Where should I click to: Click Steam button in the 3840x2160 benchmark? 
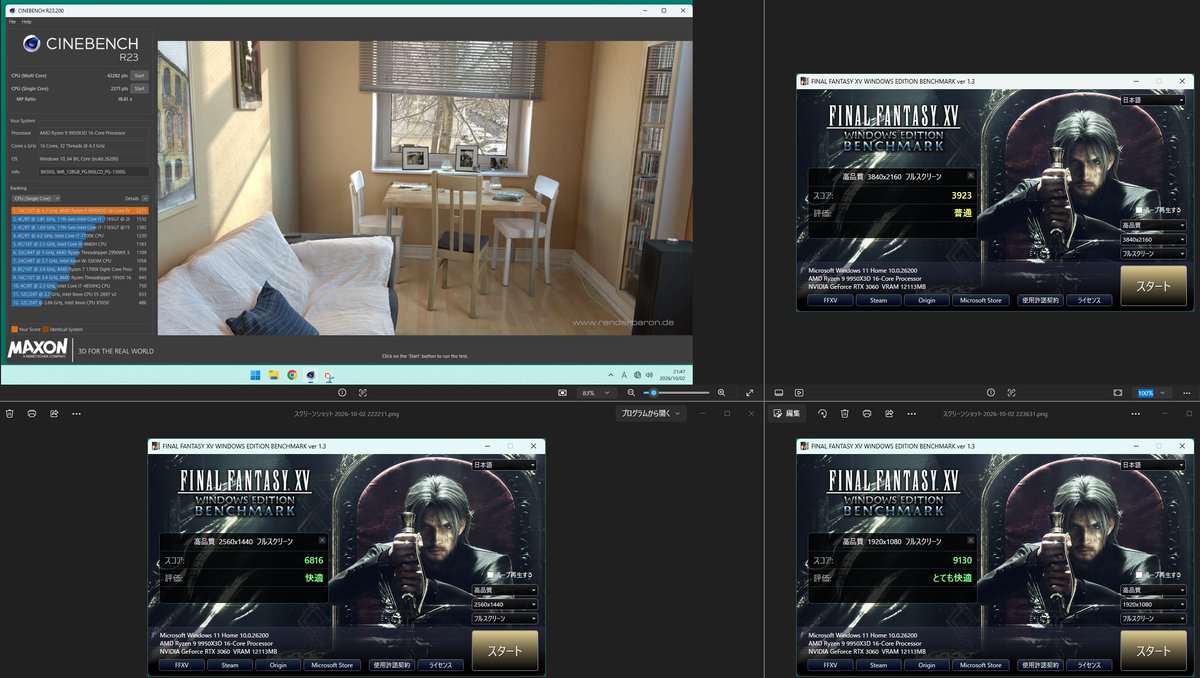click(x=878, y=300)
